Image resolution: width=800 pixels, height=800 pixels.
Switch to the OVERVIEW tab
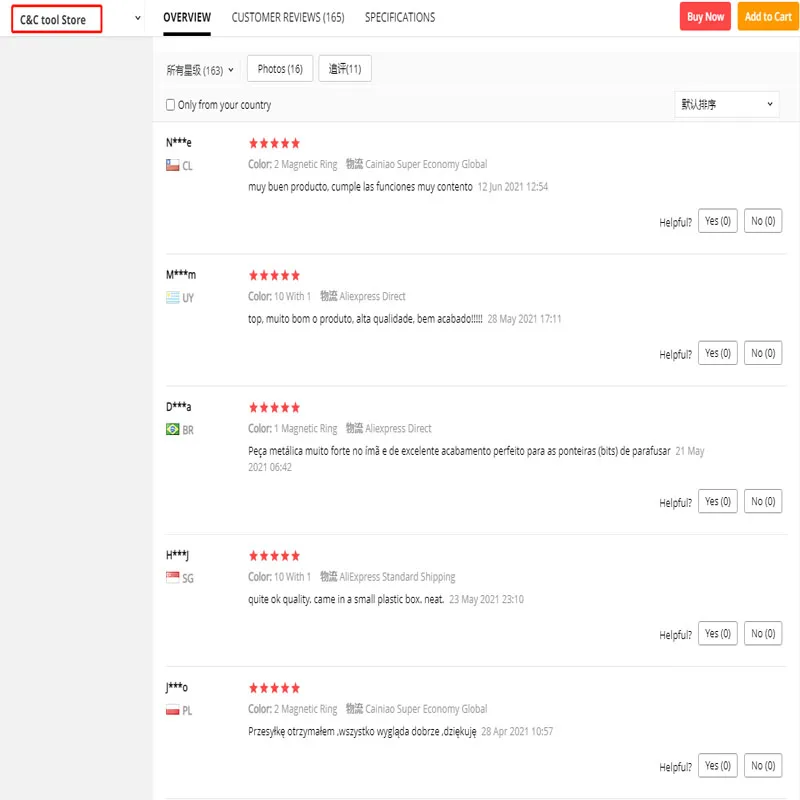(187, 17)
